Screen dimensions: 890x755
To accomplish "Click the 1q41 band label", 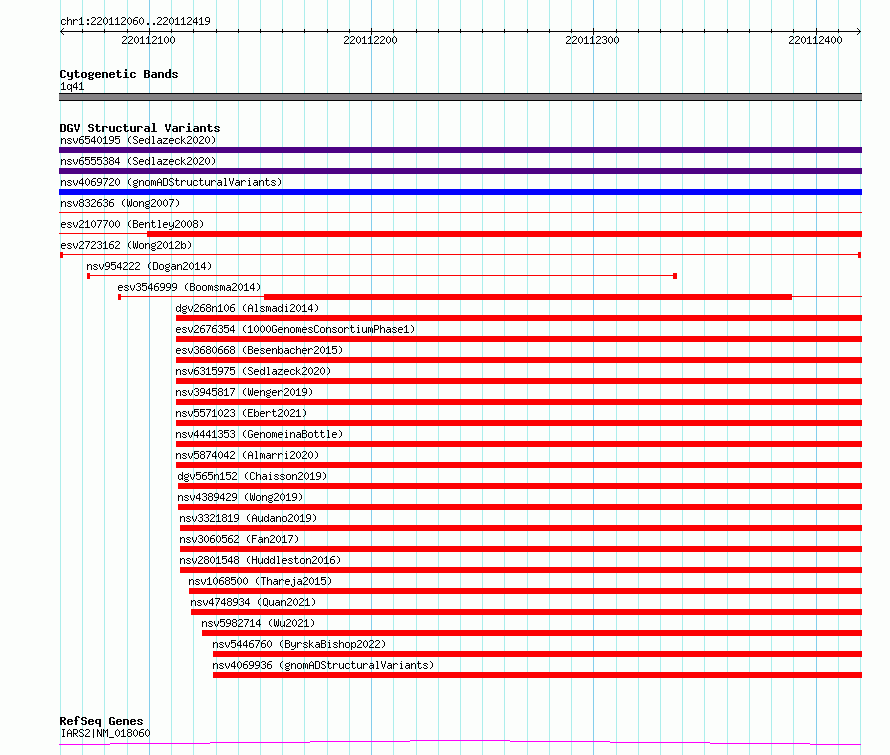I will click(x=72, y=86).
